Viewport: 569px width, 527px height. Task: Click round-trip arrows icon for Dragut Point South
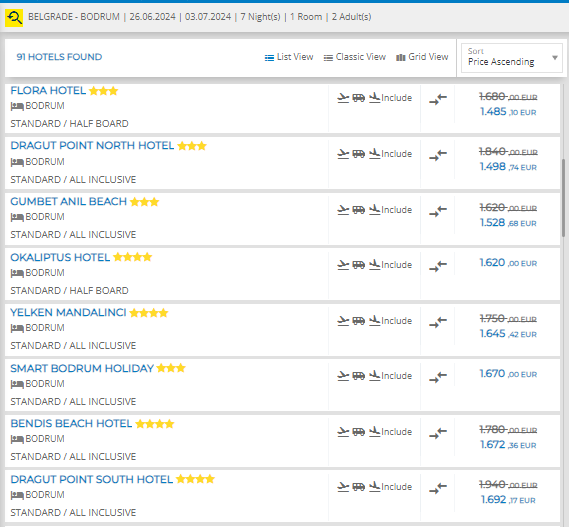click(438, 487)
